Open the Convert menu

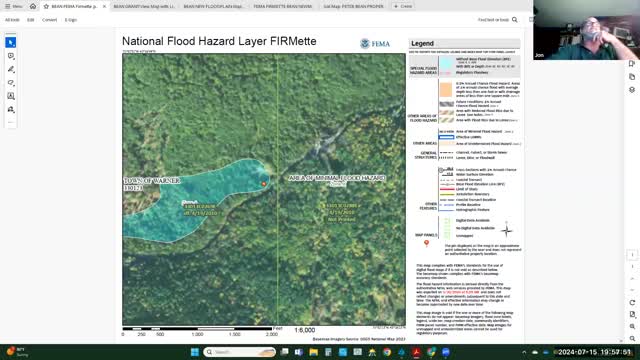point(49,20)
